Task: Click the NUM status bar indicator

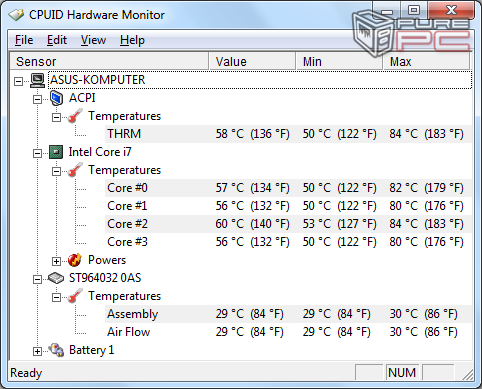Action: tap(402, 373)
